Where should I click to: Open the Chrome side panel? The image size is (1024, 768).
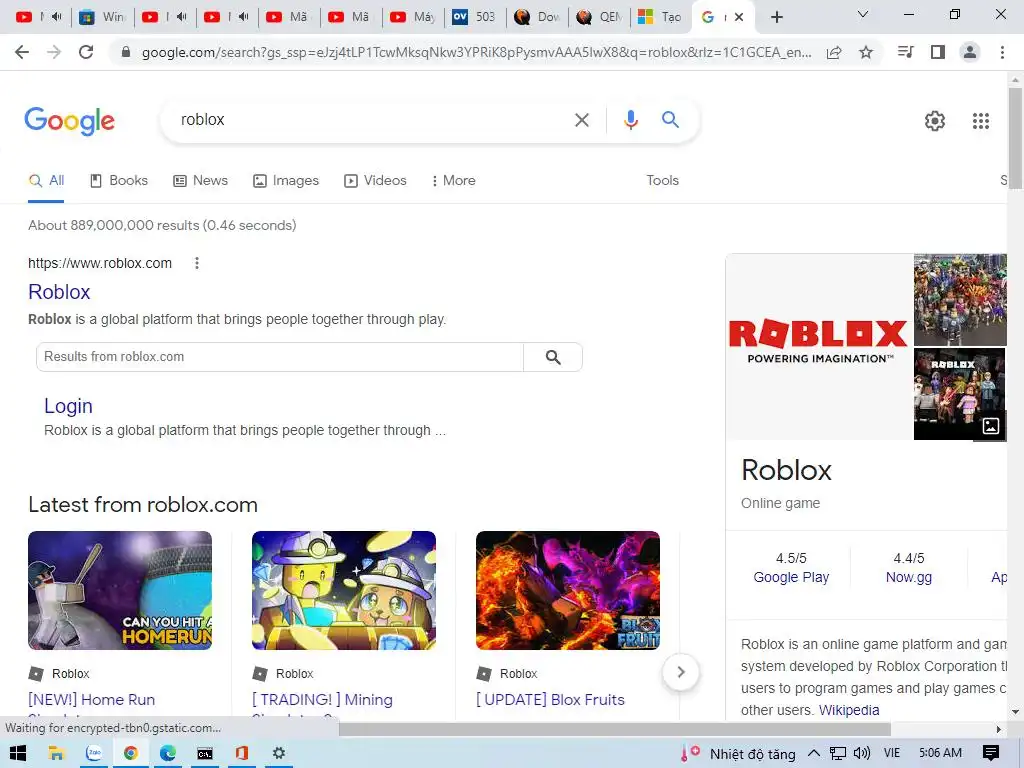pos(938,52)
